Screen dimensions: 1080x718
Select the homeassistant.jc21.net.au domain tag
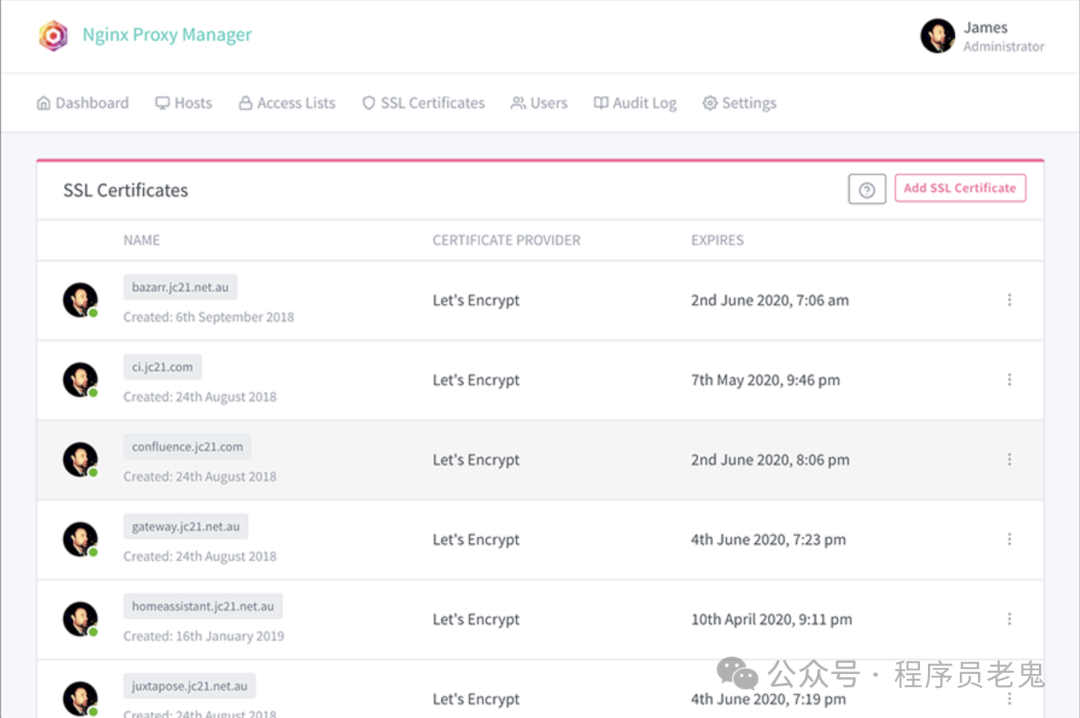(x=203, y=606)
